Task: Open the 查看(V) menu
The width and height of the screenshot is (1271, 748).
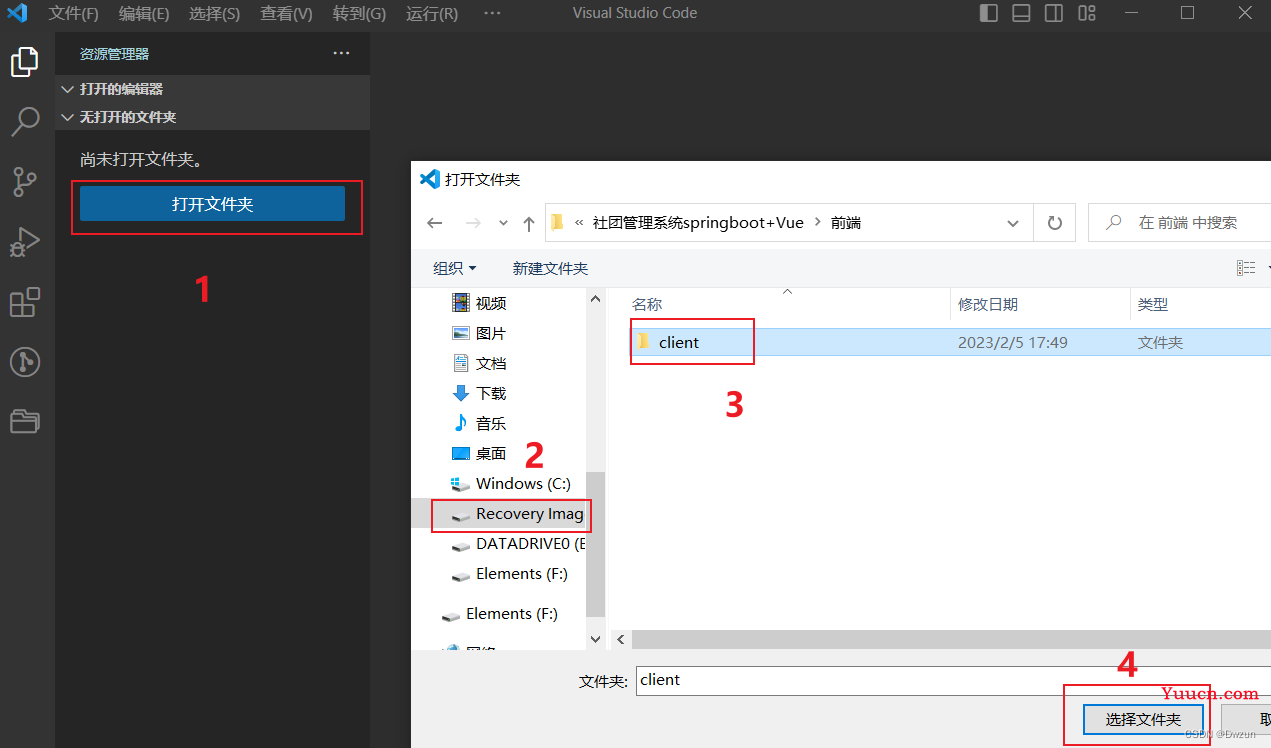Action: [286, 13]
